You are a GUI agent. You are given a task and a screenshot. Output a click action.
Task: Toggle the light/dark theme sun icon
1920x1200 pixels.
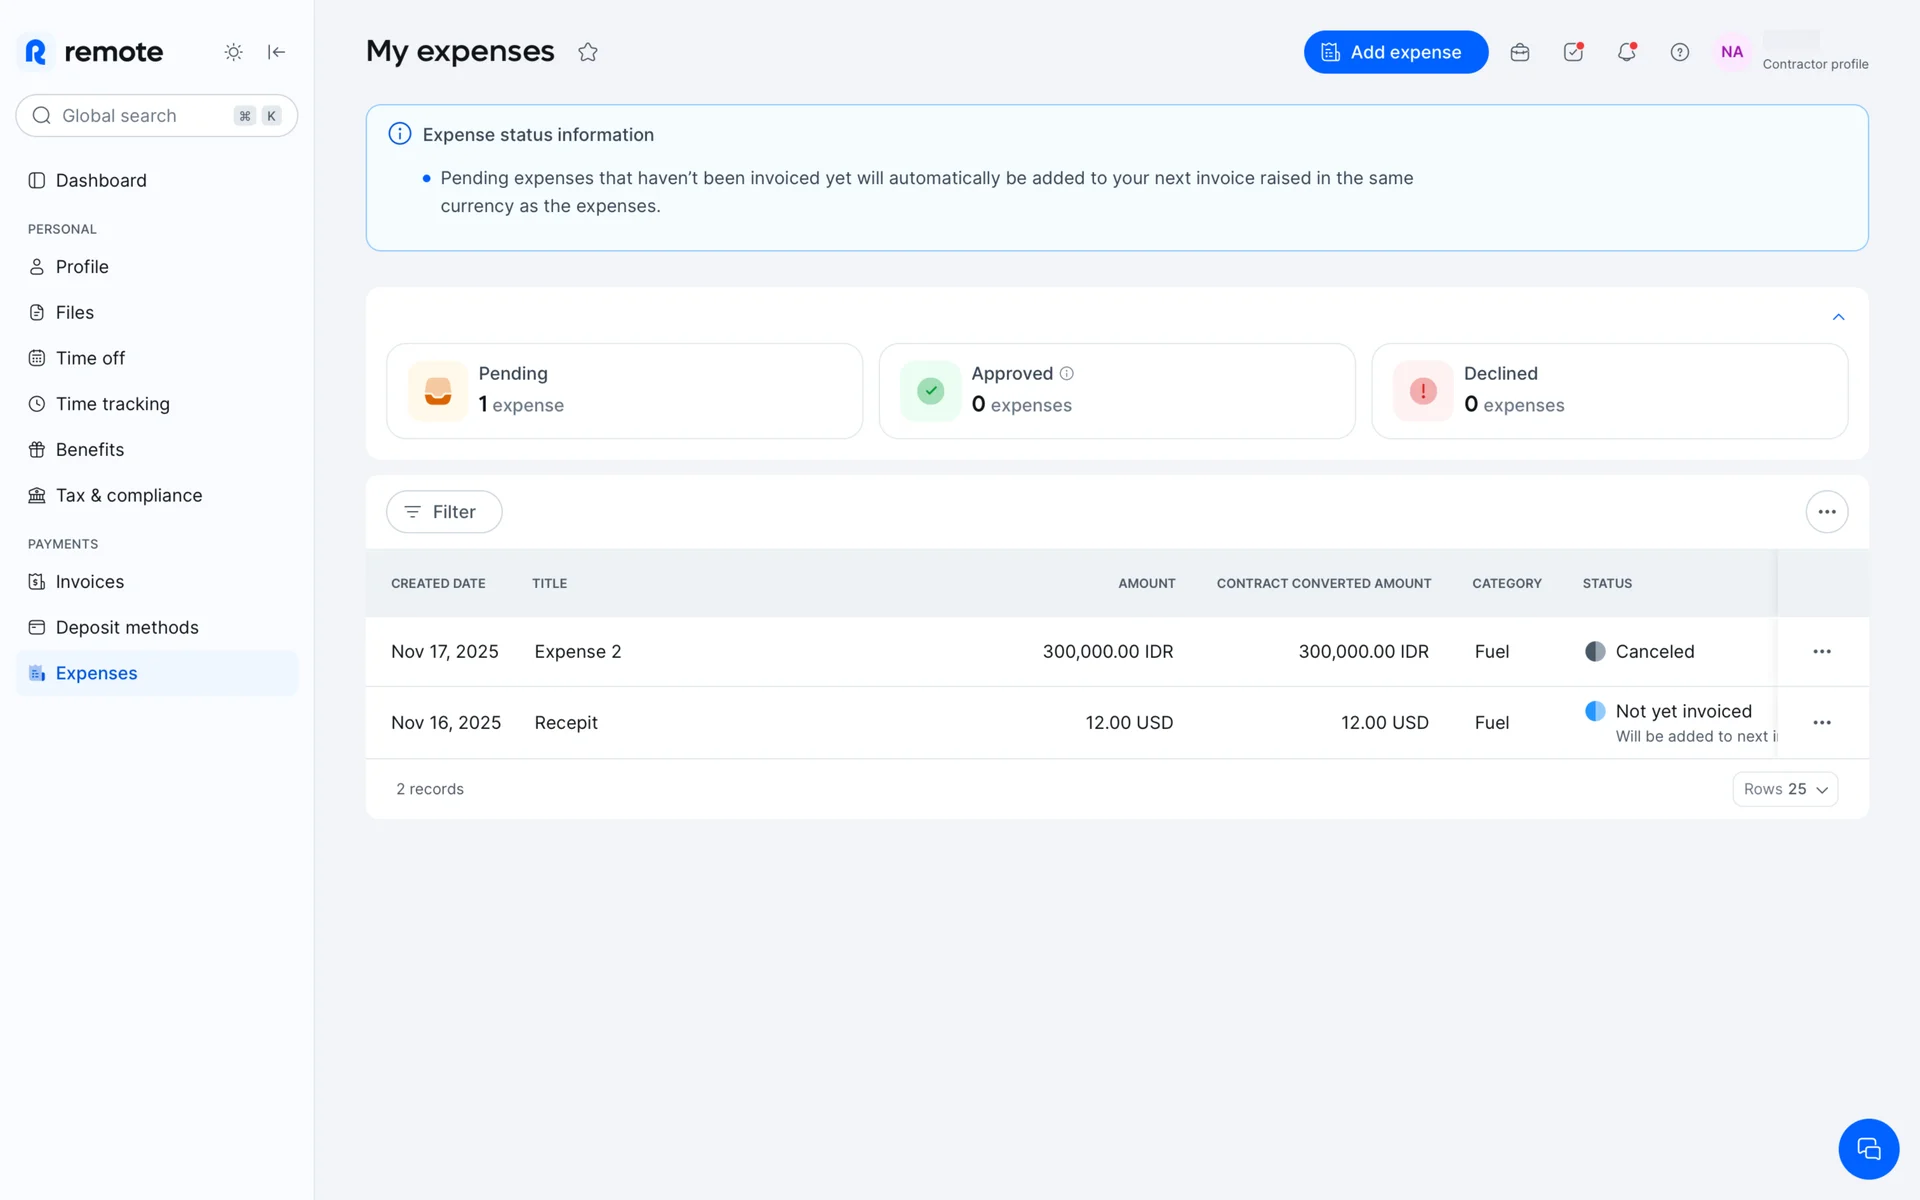(x=233, y=52)
